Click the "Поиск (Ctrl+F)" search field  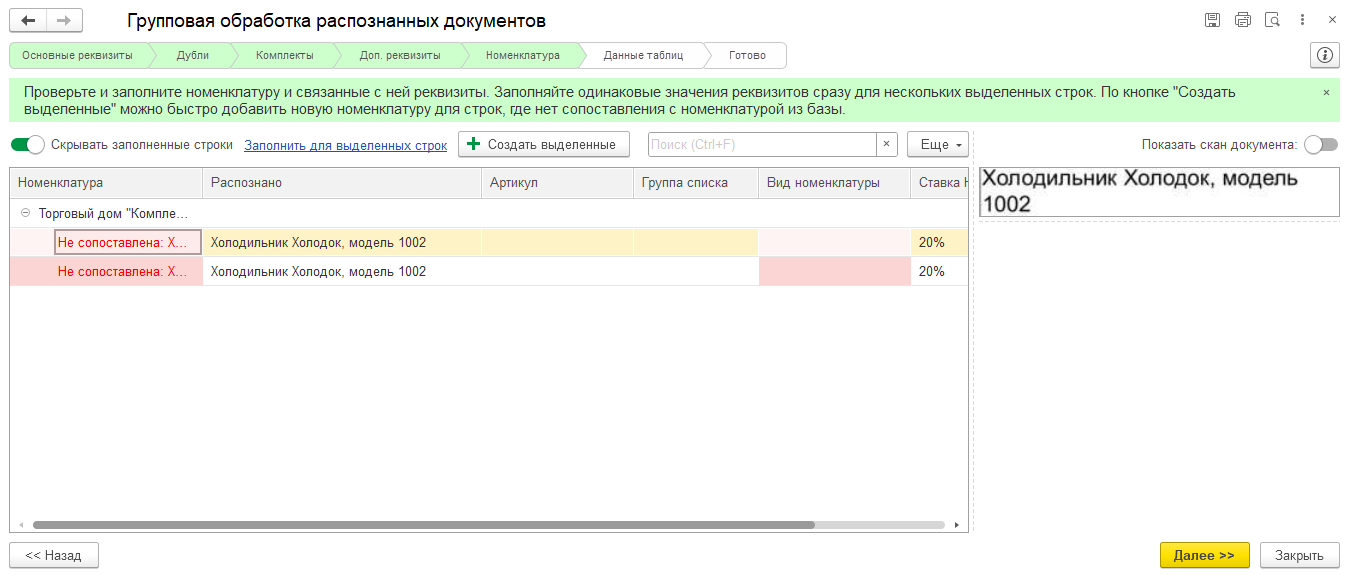[x=762, y=145]
